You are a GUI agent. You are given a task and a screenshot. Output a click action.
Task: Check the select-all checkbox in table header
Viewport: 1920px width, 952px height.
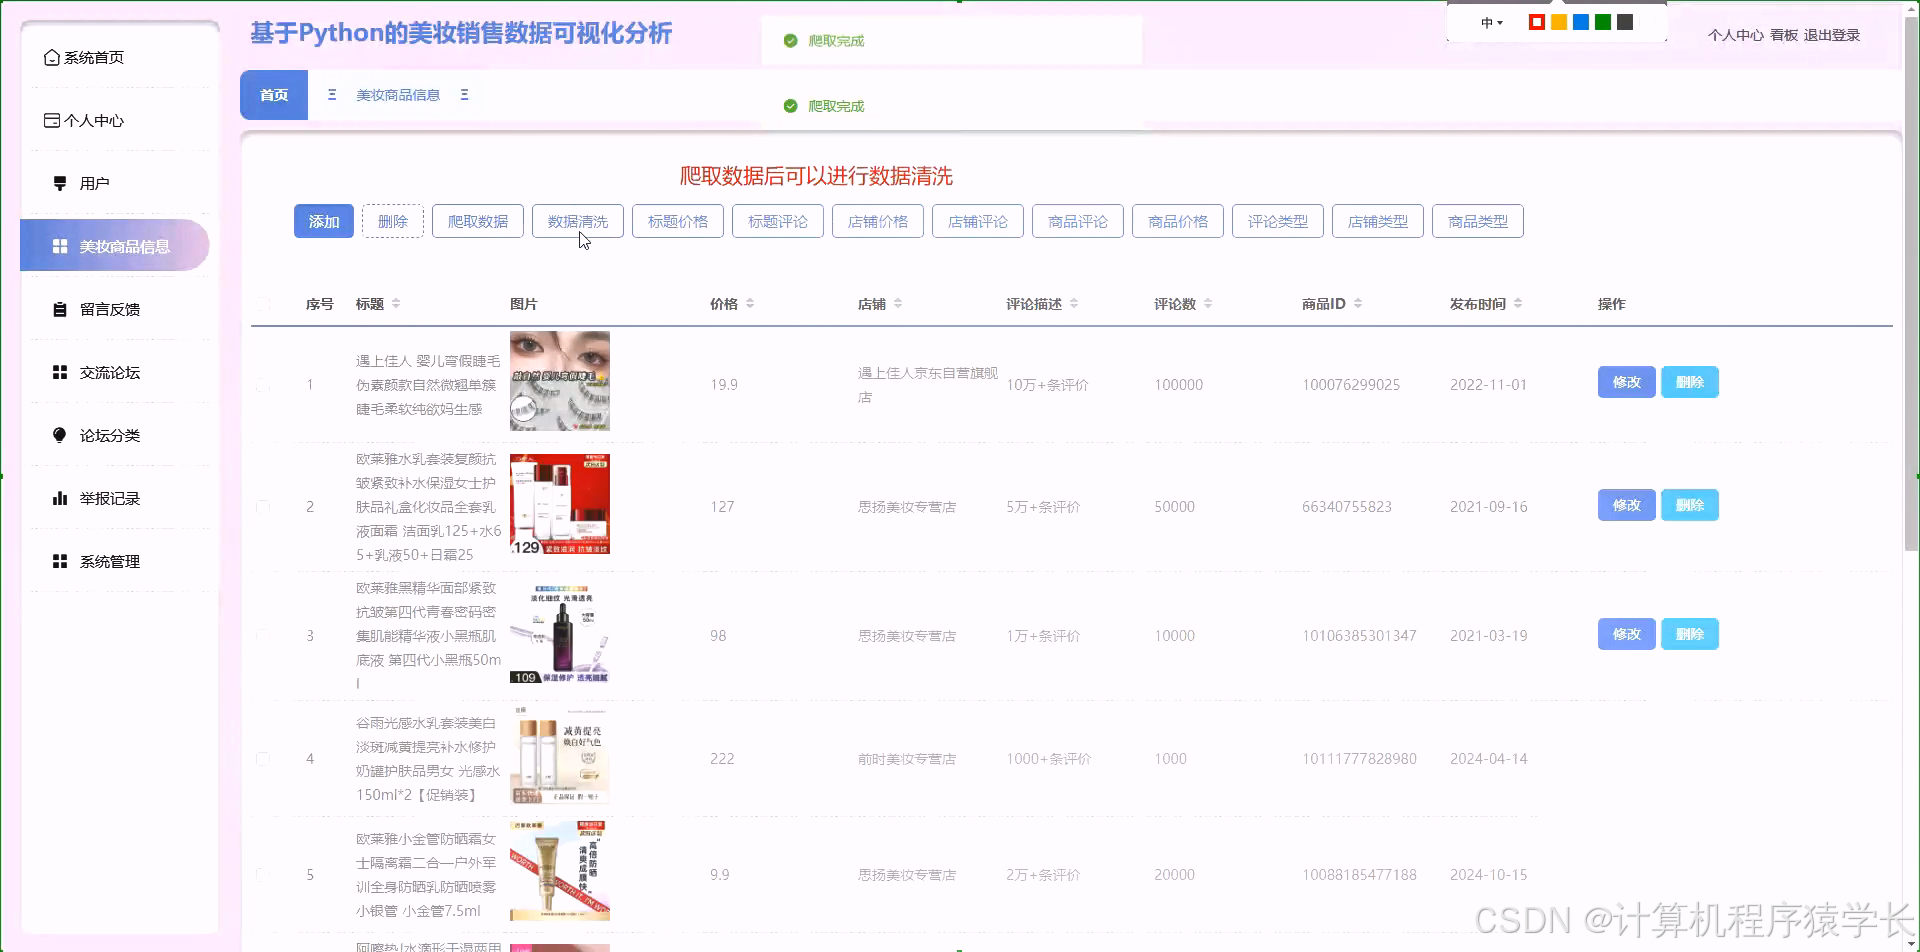click(264, 304)
